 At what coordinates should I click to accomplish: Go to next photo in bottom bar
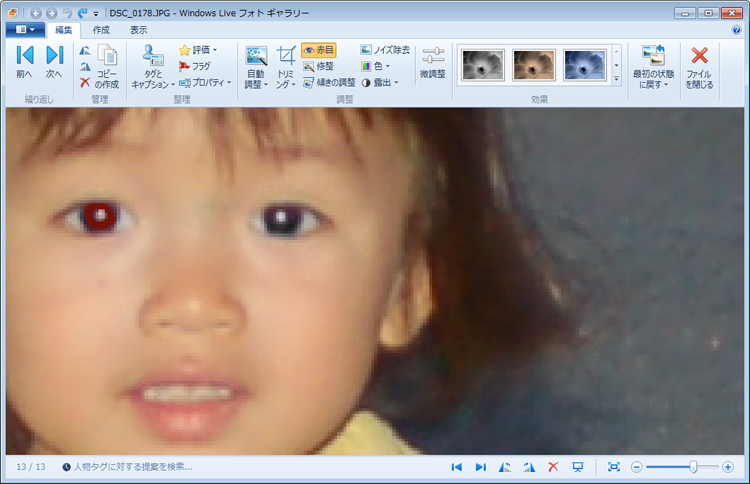(481, 467)
